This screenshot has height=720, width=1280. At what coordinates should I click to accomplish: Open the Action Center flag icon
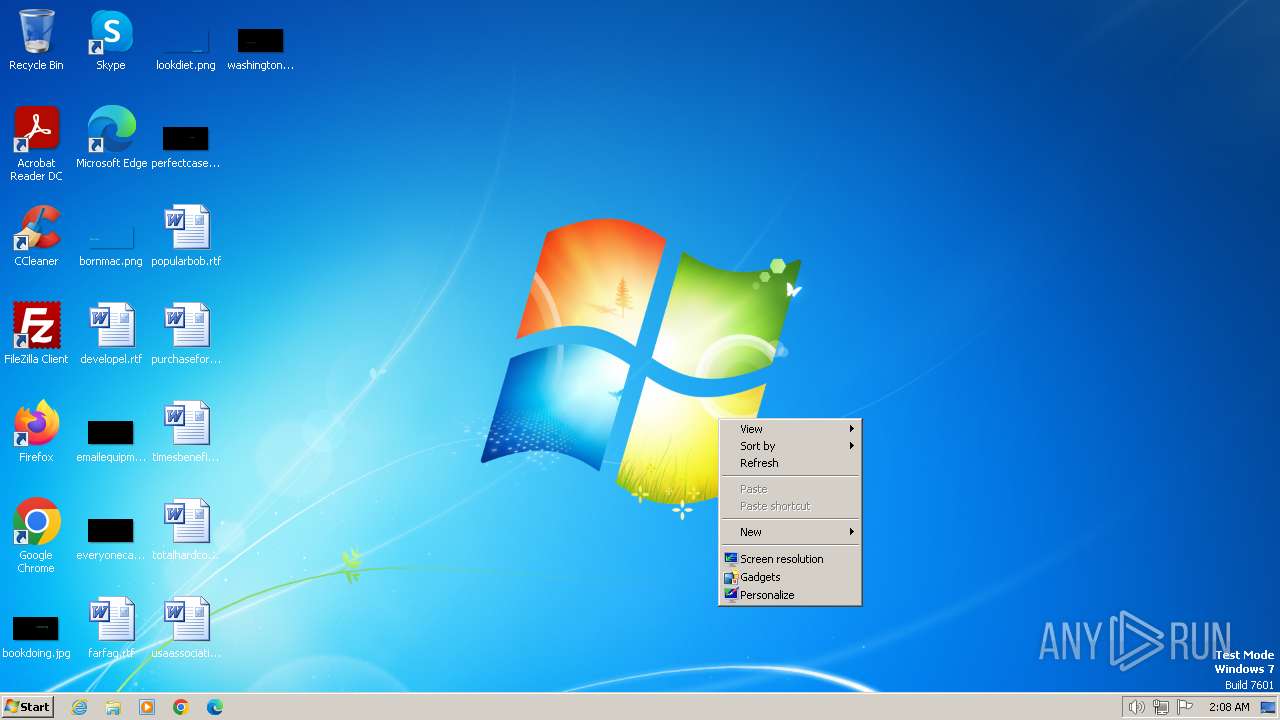pyautogui.click(x=1185, y=707)
